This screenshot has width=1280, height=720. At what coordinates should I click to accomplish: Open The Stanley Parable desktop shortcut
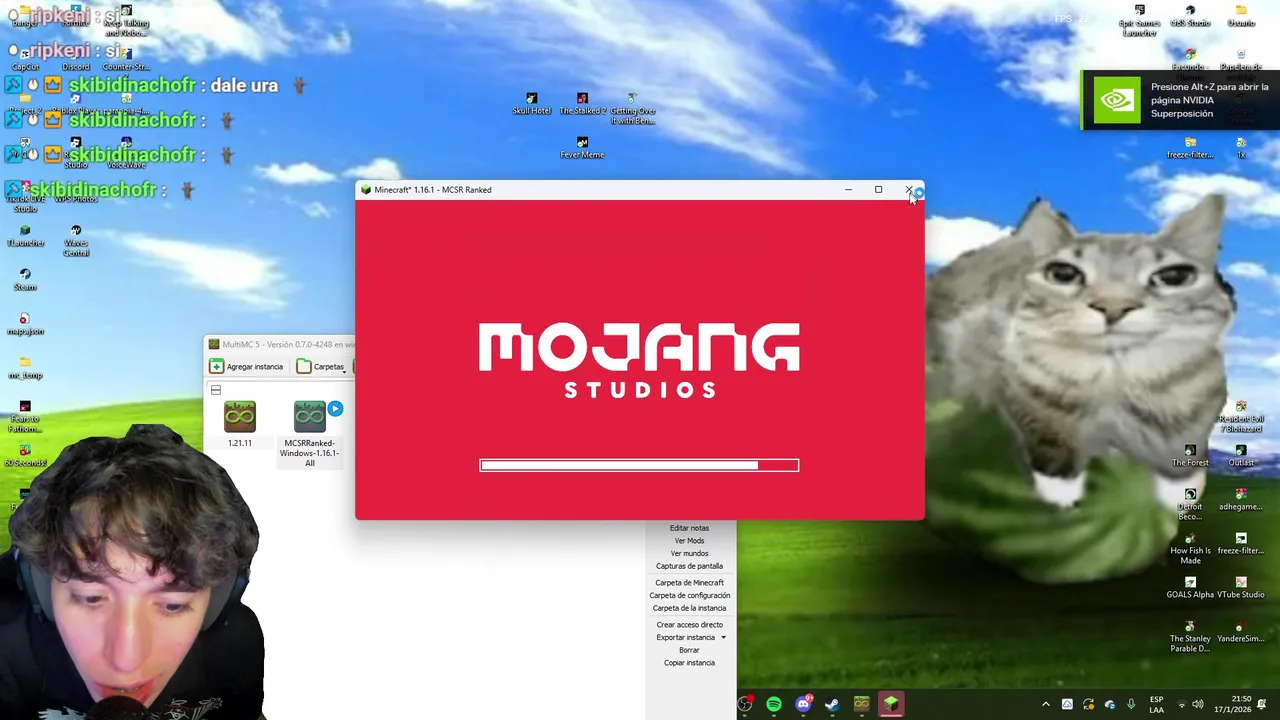(1190, 637)
